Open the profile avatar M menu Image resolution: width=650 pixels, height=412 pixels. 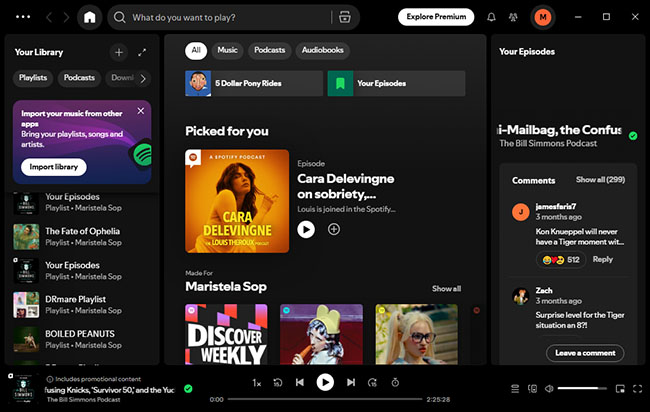pyautogui.click(x=543, y=17)
